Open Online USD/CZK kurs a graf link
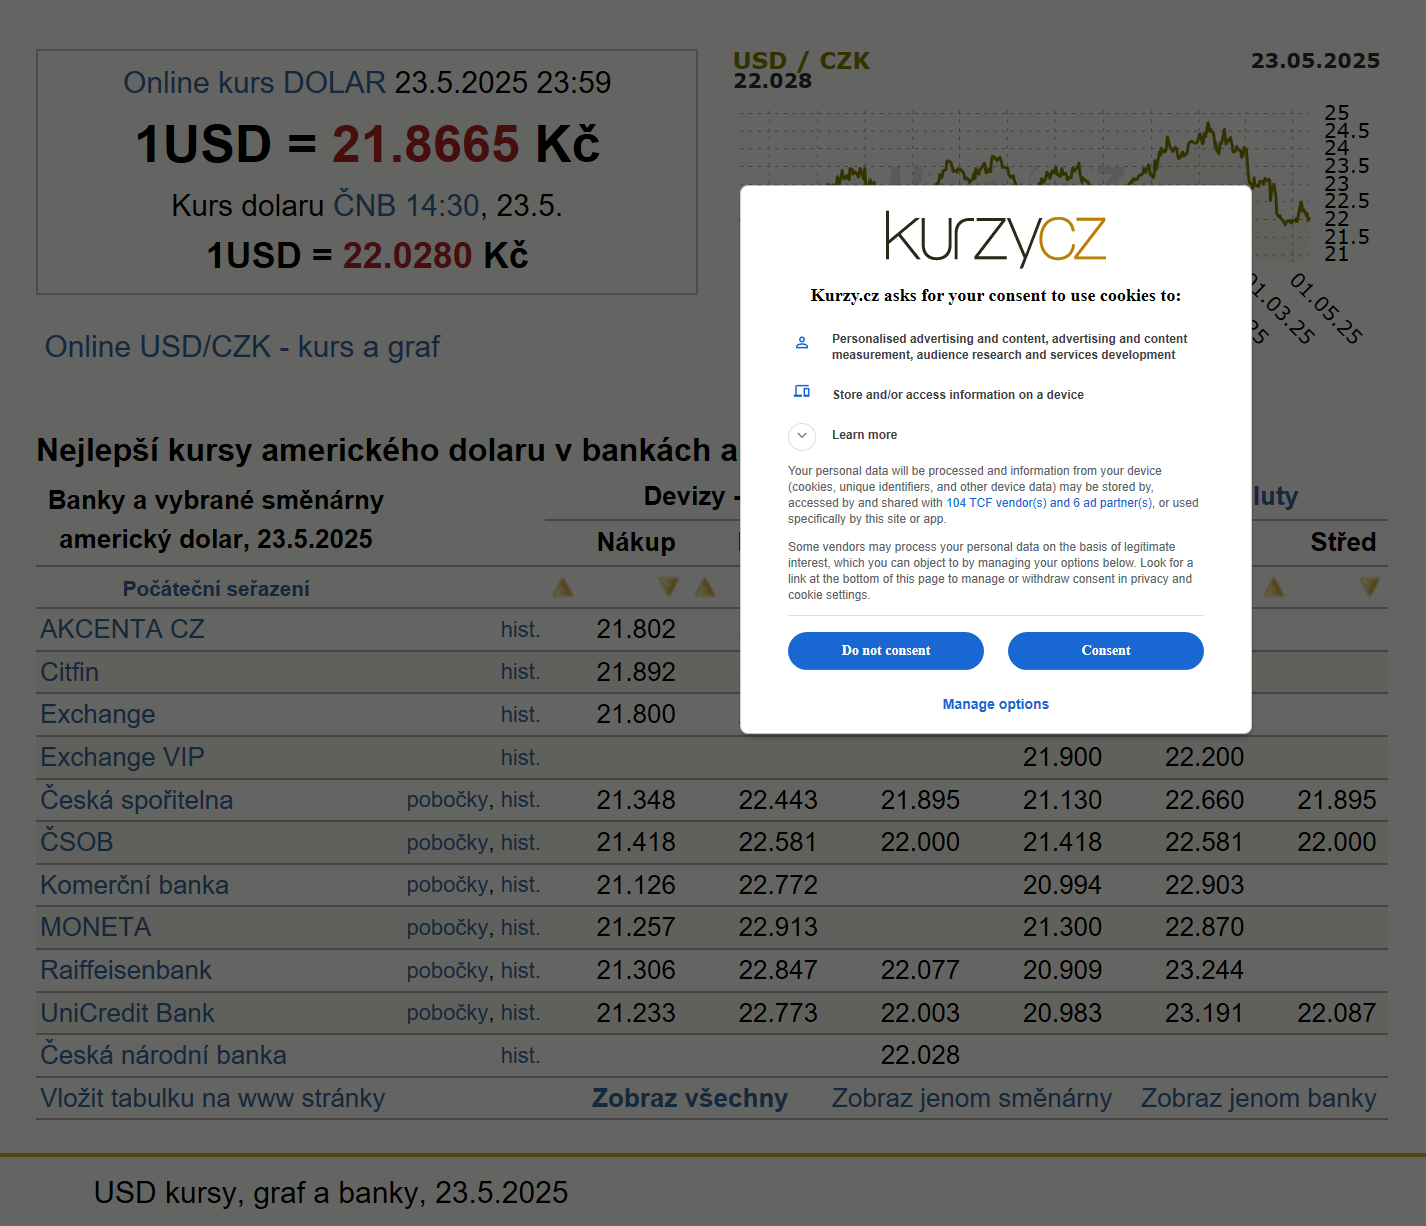This screenshot has height=1226, width=1426. pyautogui.click(x=242, y=347)
